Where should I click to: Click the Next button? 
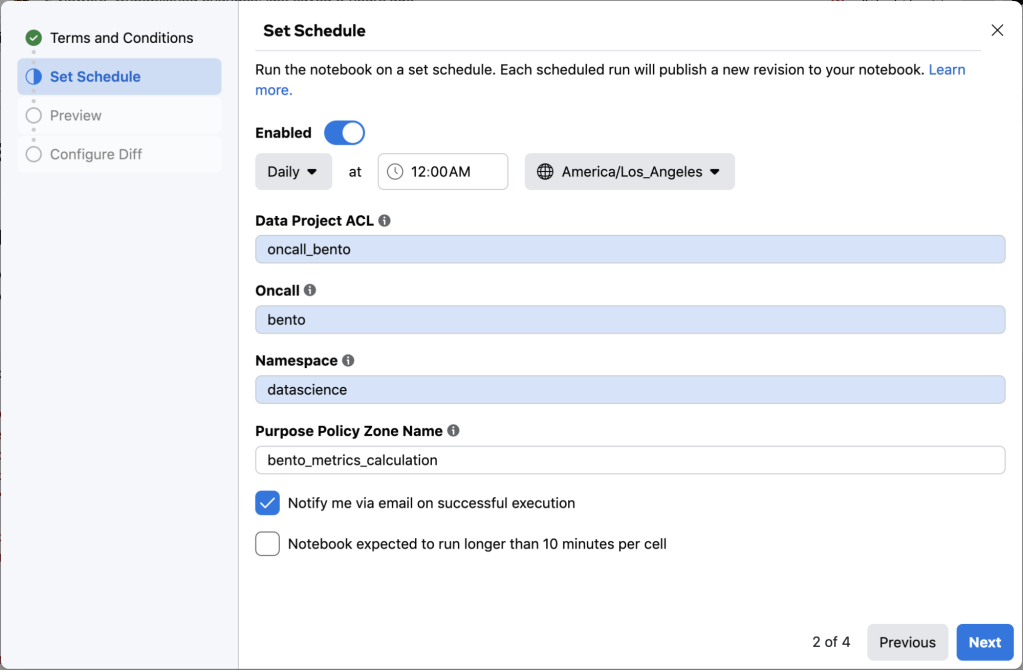pos(984,642)
